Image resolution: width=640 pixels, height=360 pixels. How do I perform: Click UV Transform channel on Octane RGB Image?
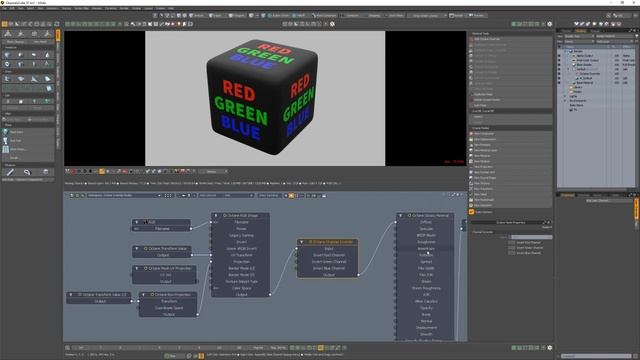coord(241,255)
